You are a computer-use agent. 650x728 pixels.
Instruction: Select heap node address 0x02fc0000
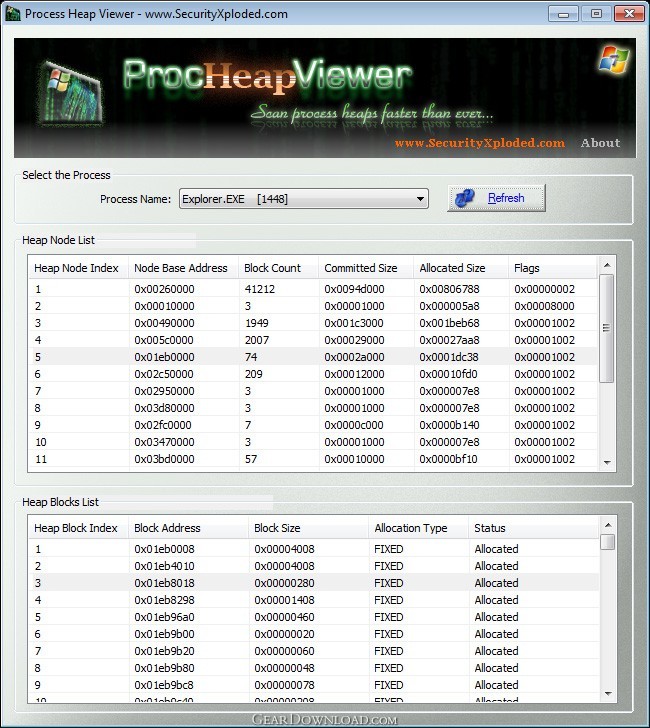tap(163, 425)
